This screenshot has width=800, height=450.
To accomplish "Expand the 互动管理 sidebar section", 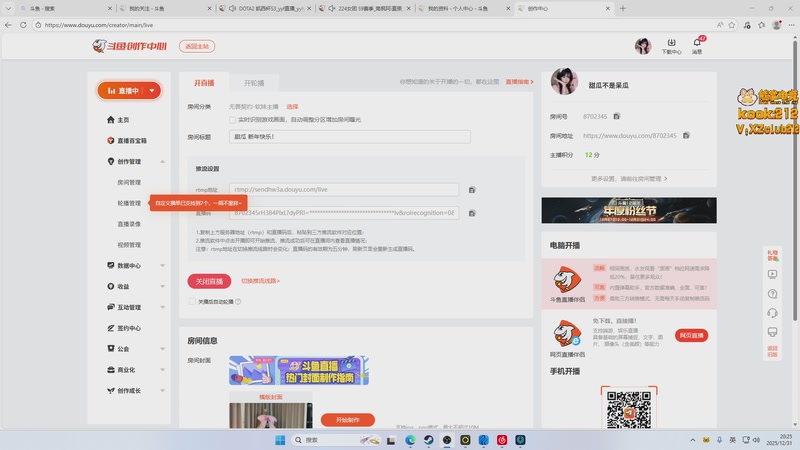I will click(x=162, y=307).
